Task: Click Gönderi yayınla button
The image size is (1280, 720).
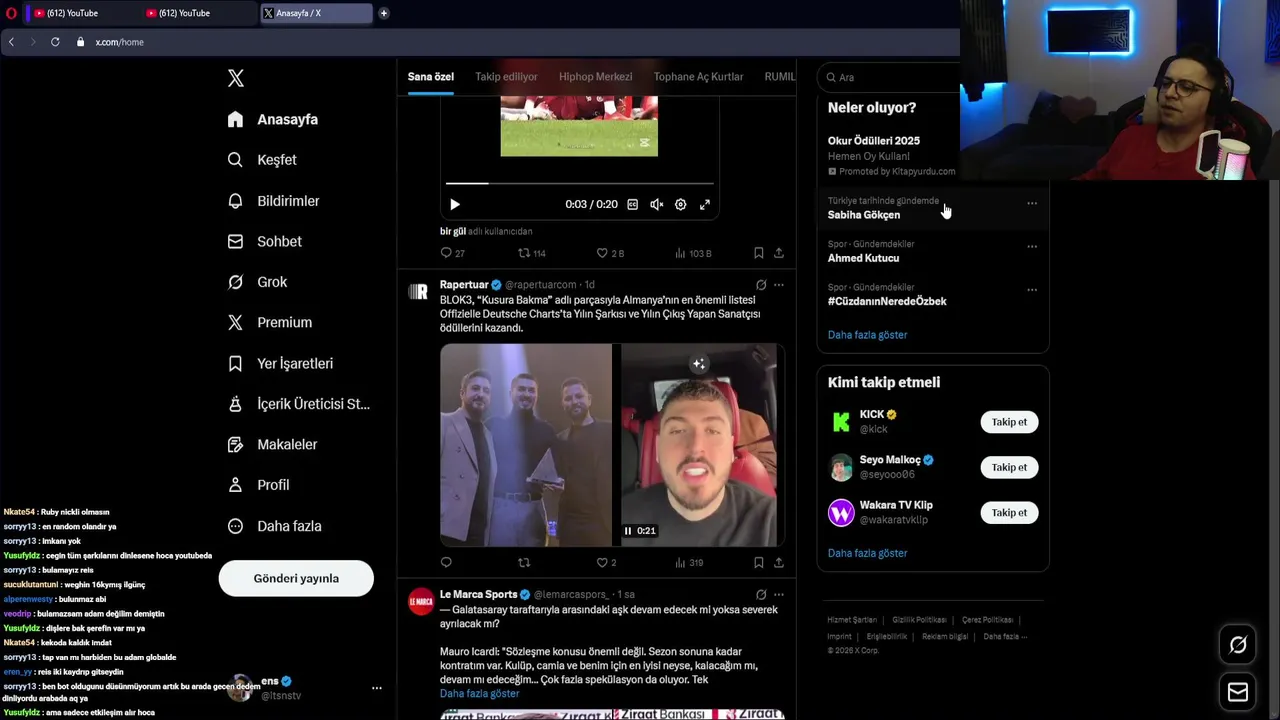Action: [x=296, y=578]
